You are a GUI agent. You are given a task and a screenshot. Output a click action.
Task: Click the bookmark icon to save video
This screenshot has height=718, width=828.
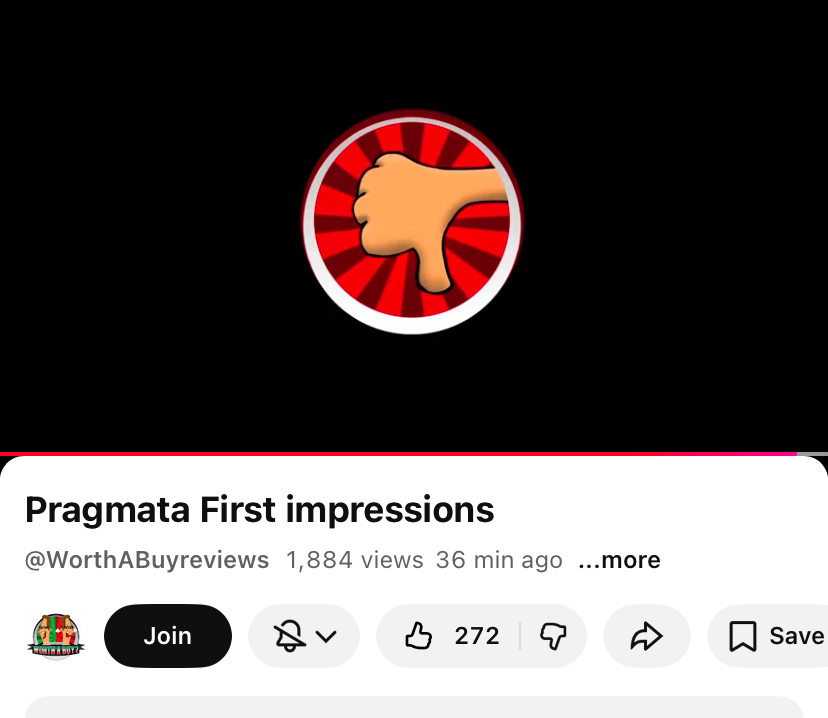[x=742, y=636]
